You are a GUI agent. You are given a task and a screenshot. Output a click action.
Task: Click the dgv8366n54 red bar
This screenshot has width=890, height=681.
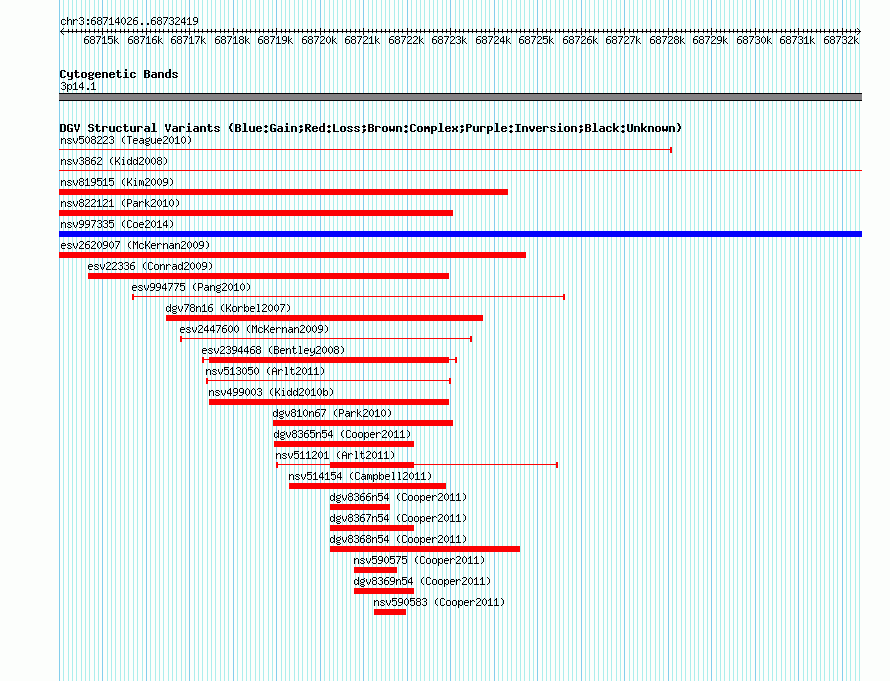[360, 507]
